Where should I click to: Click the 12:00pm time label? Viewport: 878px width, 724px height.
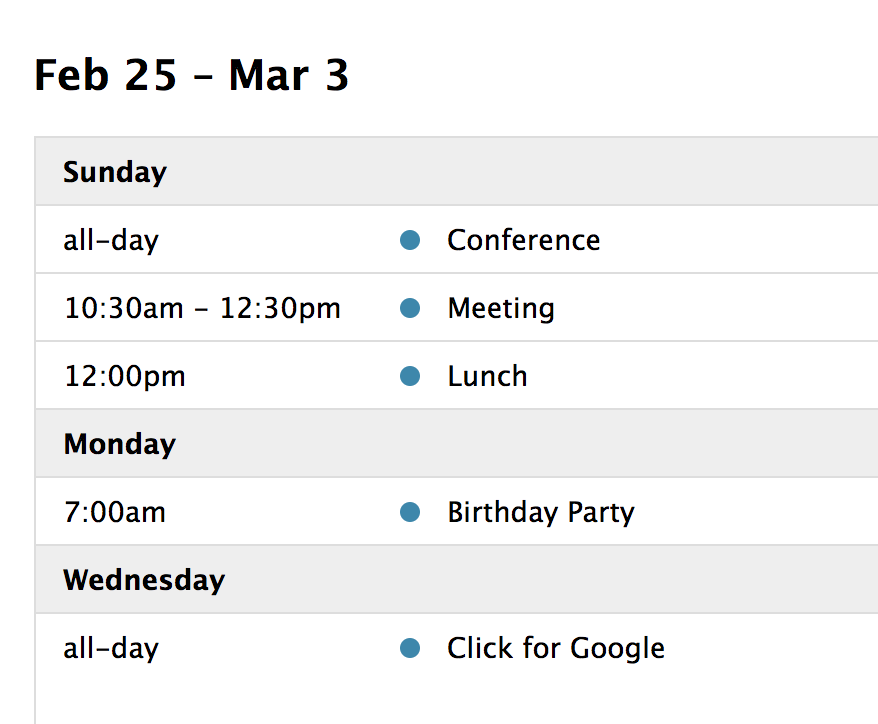[x=124, y=376]
